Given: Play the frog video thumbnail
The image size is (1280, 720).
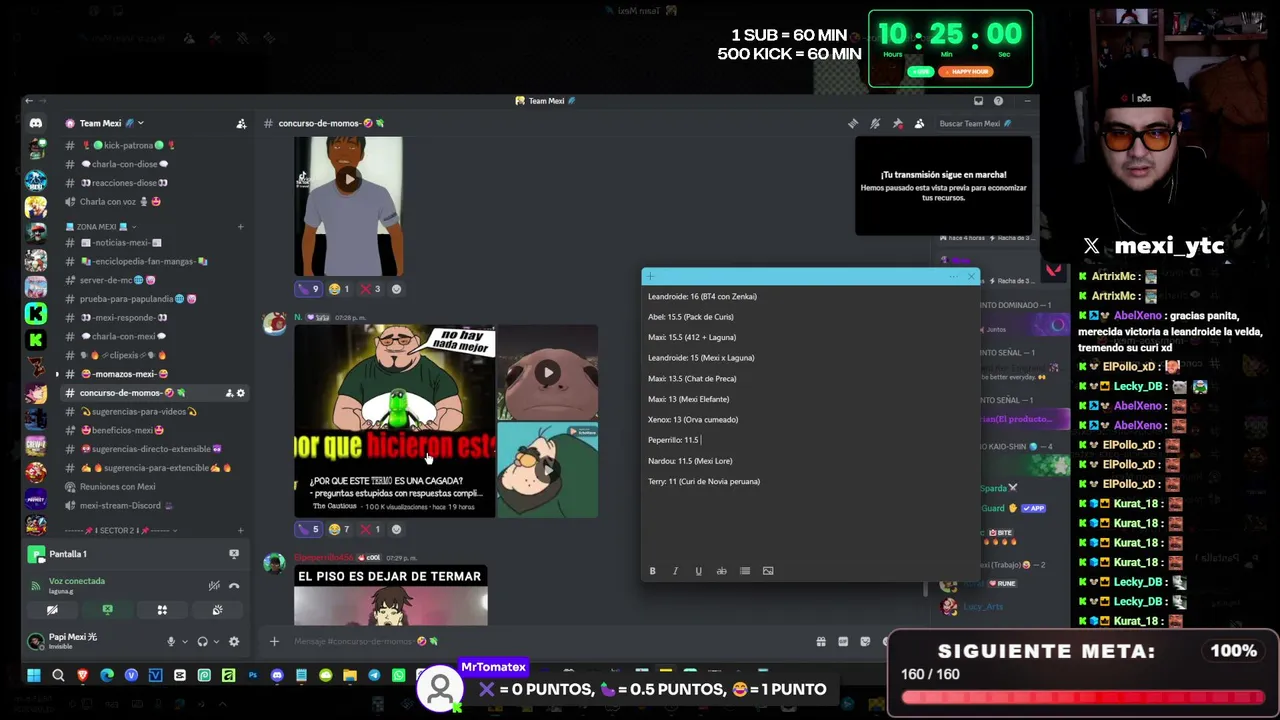Looking at the screenshot, I should (548, 373).
